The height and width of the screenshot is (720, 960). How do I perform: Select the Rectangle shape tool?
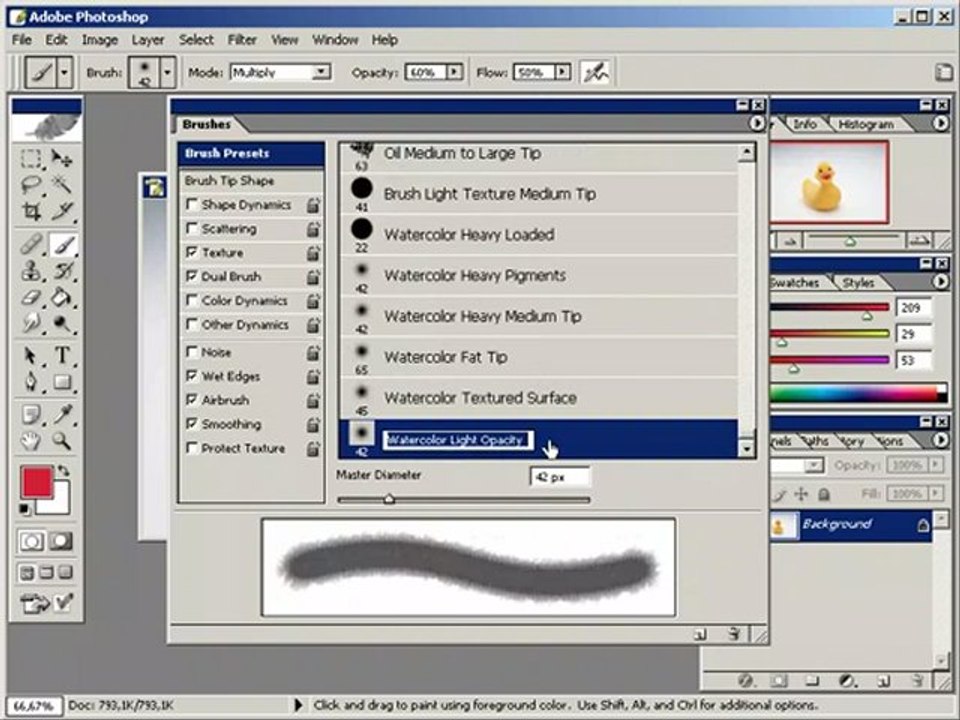tap(61, 382)
